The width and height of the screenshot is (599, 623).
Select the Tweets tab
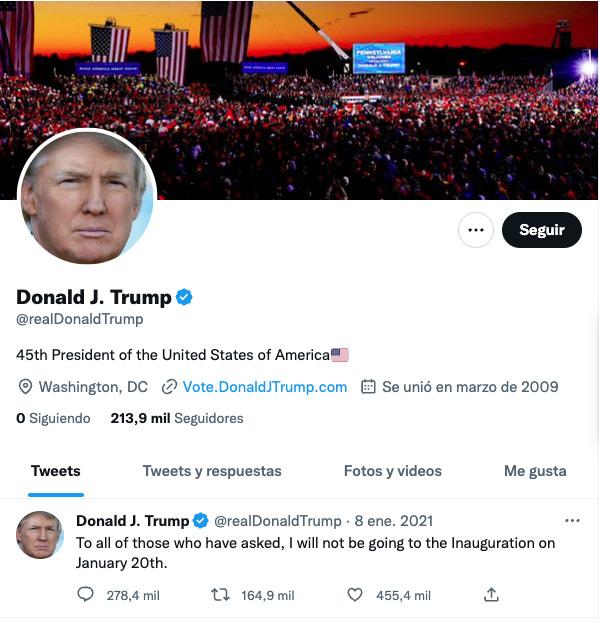pyautogui.click(x=56, y=471)
